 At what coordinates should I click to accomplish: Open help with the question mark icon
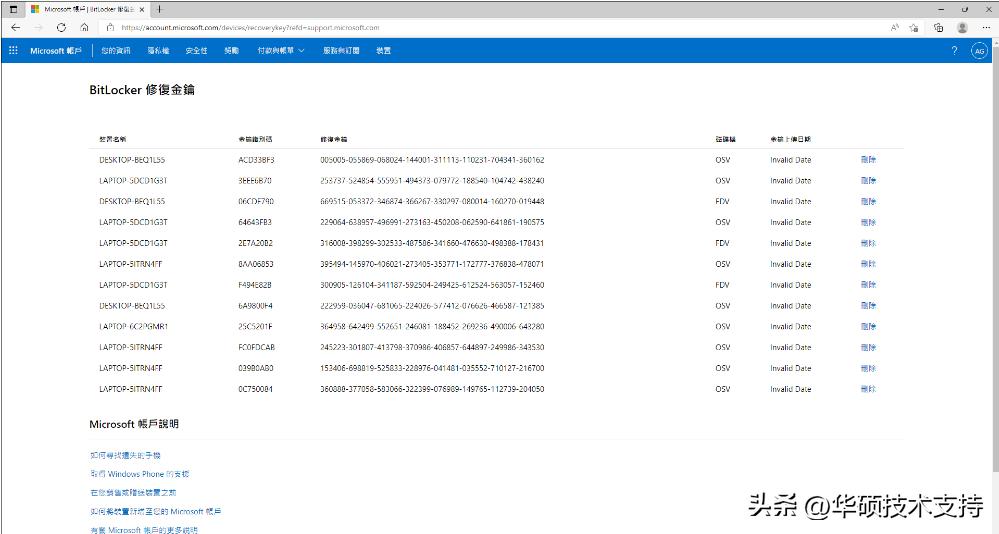click(954, 50)
